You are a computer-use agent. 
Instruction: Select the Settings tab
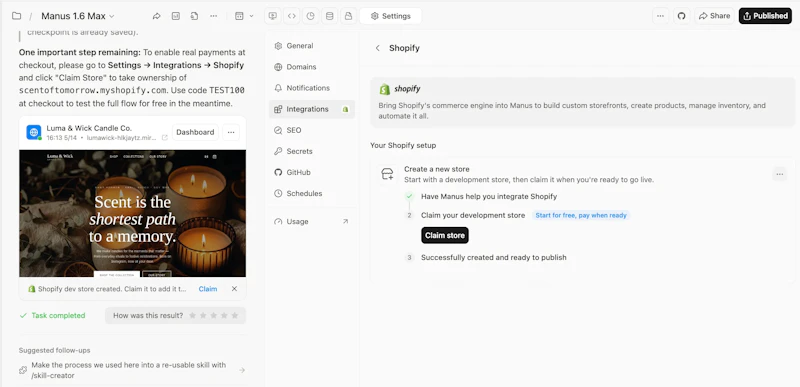[390, 16]
